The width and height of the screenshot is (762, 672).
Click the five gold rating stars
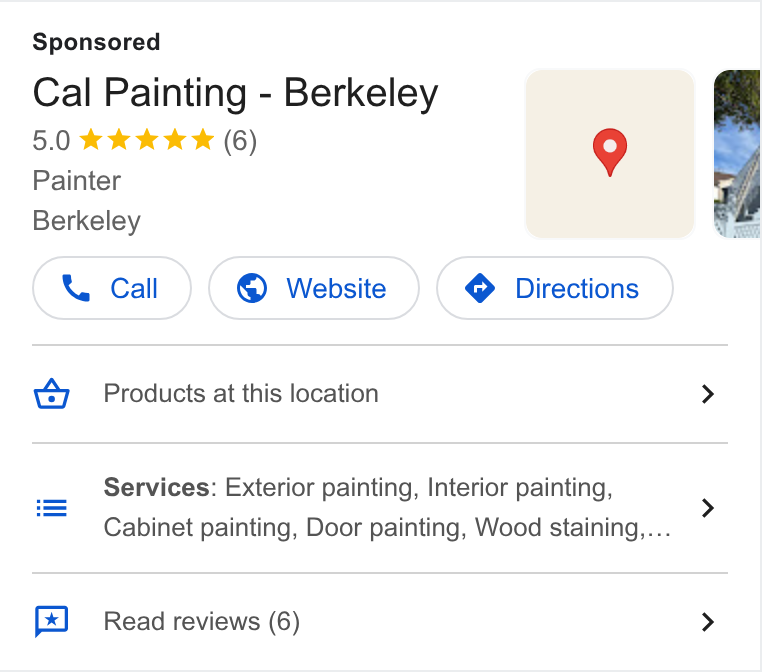[146, 140]
